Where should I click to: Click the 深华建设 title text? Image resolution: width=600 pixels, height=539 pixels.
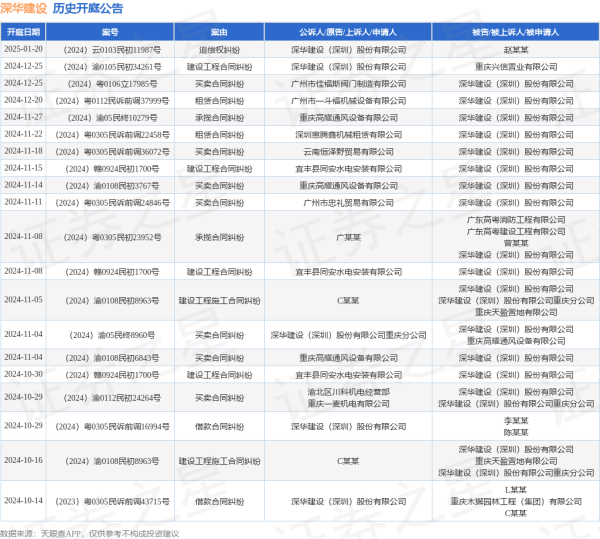coord(23,8)
